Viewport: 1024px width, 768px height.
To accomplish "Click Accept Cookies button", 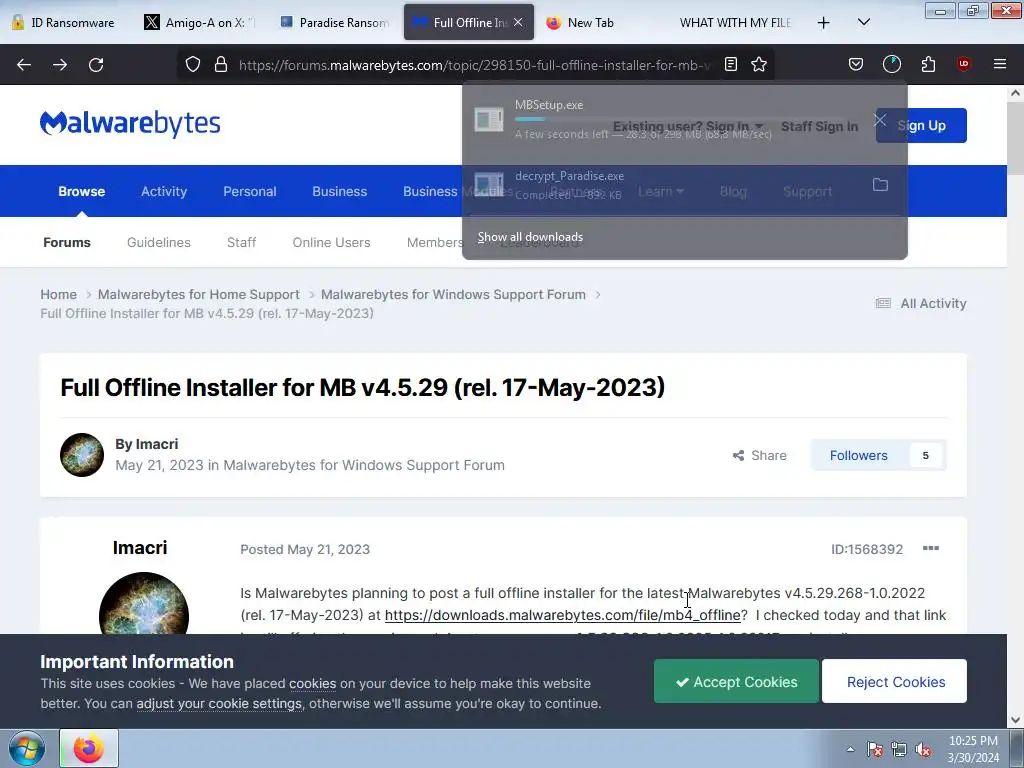I will coord(736,681).
